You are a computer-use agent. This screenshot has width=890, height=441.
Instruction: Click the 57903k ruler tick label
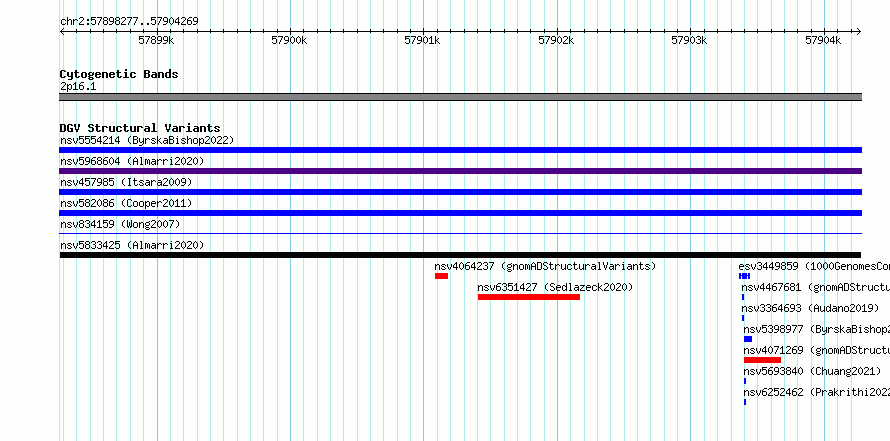(x=690, y=40)
